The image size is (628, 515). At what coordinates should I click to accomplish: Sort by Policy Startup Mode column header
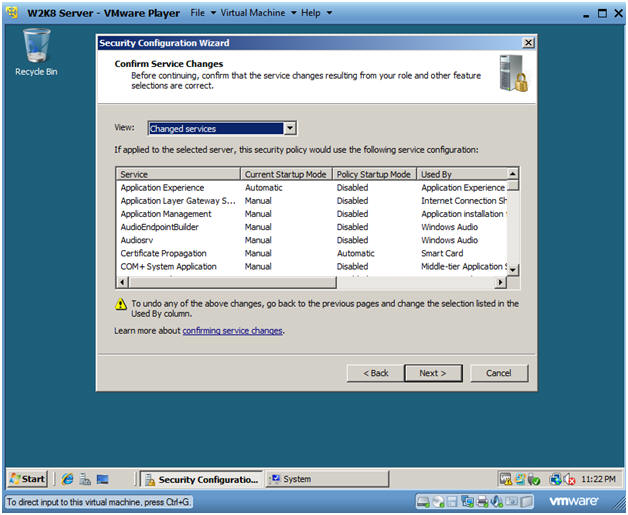(374, 174)
